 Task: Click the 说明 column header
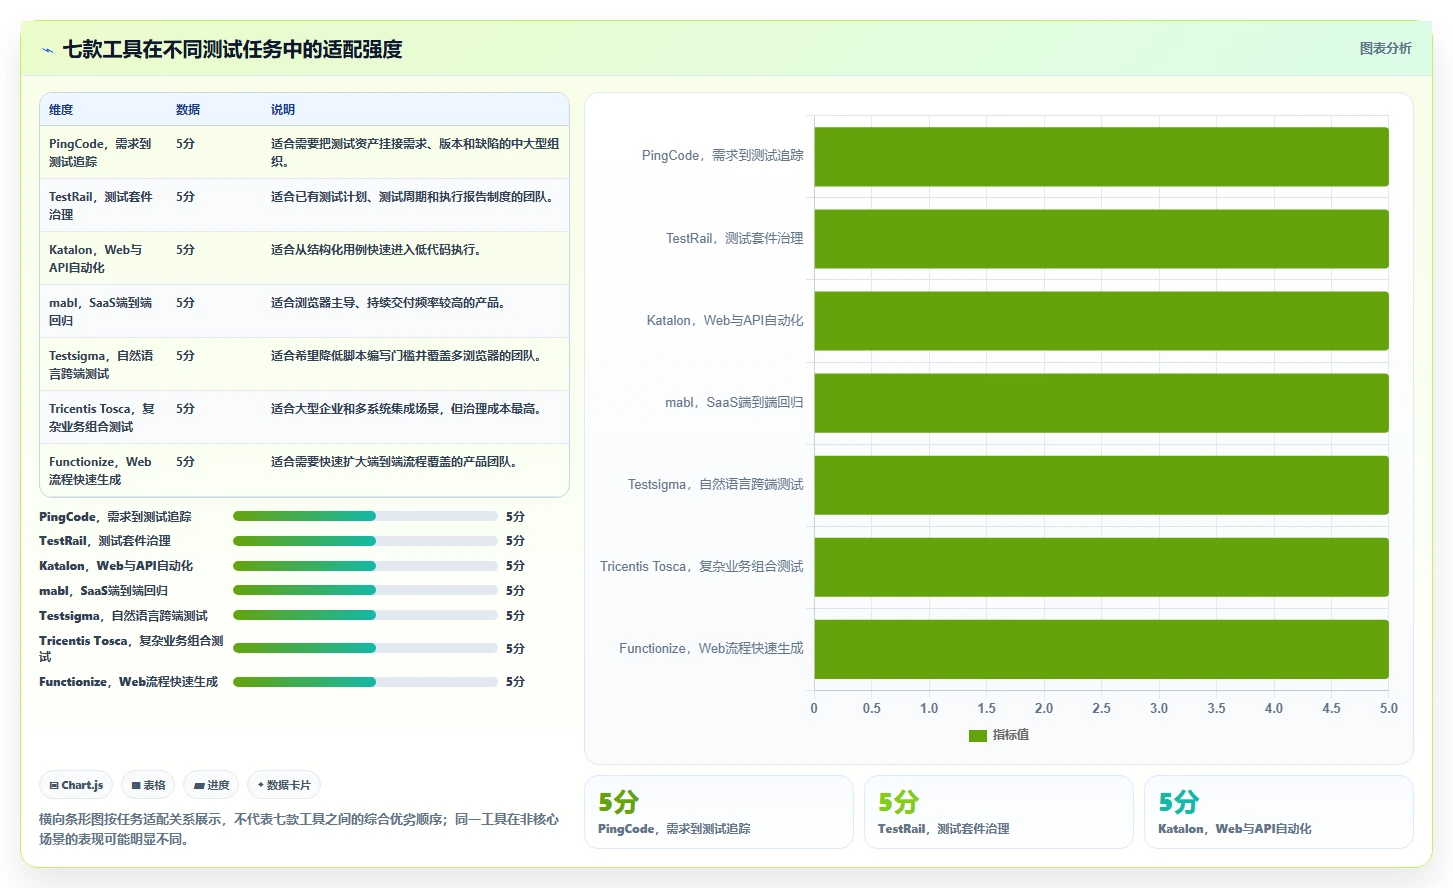283,110
